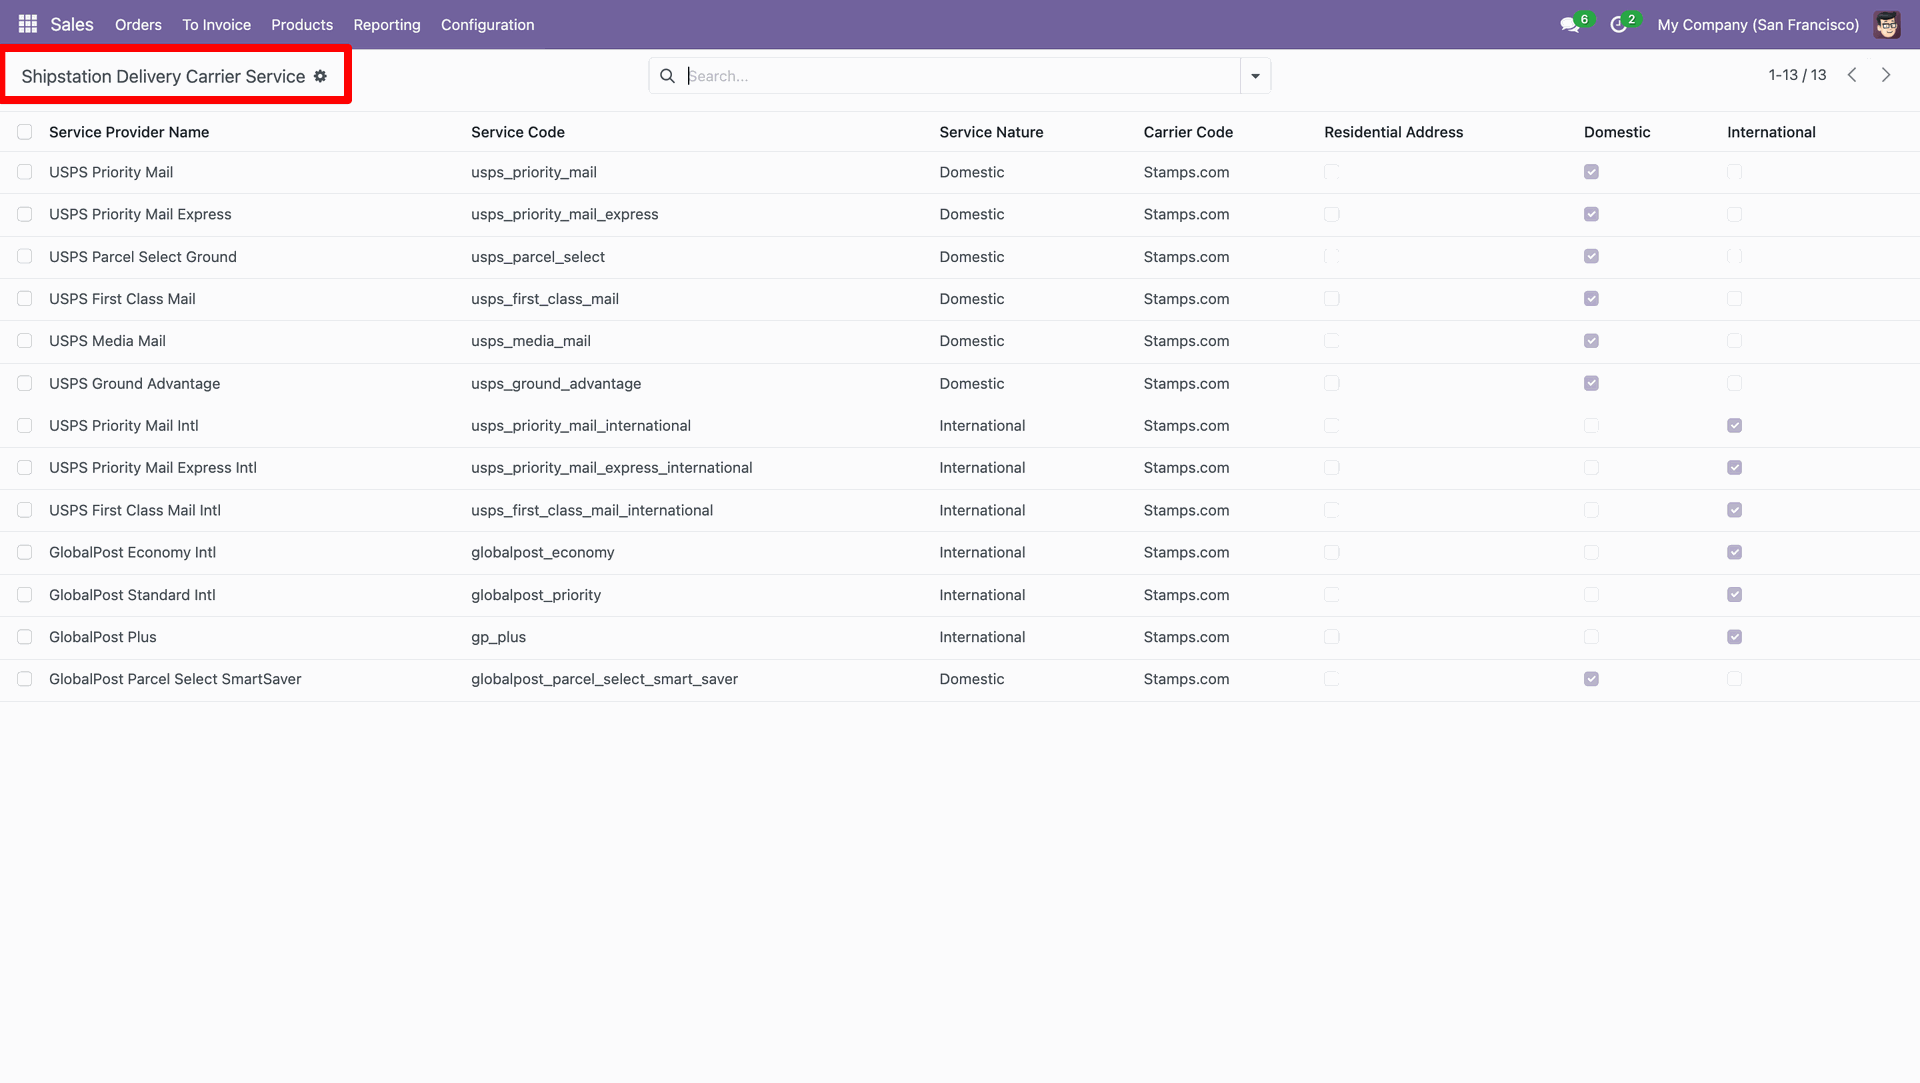Click the user avatar icon
The image size is (1920, 1083).
pos(1887,25)
